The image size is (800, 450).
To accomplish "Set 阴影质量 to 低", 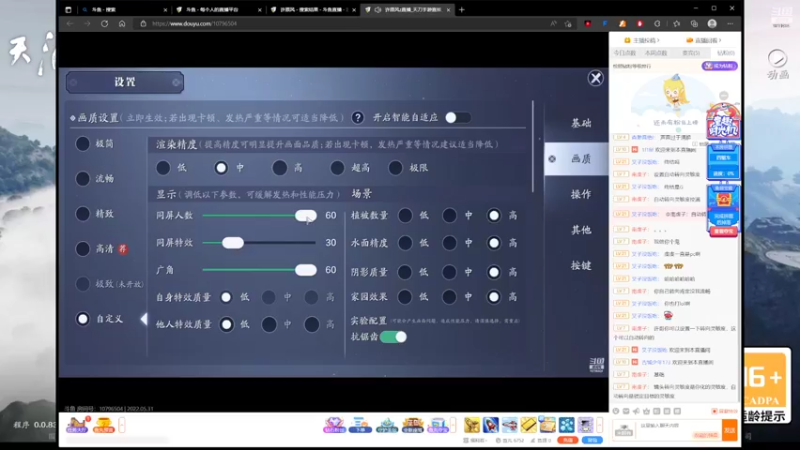I will [x=405, y=272].
